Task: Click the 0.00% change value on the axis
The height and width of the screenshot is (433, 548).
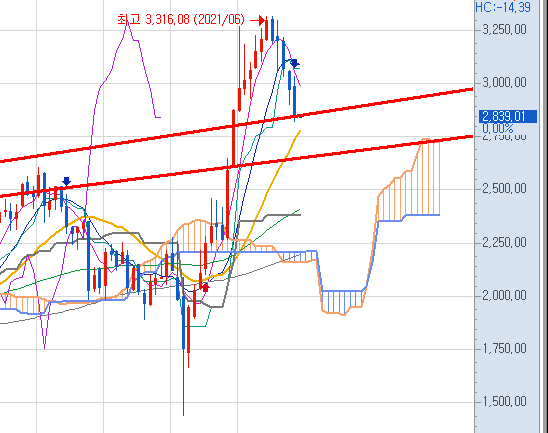Action: [x=498, y=128]
